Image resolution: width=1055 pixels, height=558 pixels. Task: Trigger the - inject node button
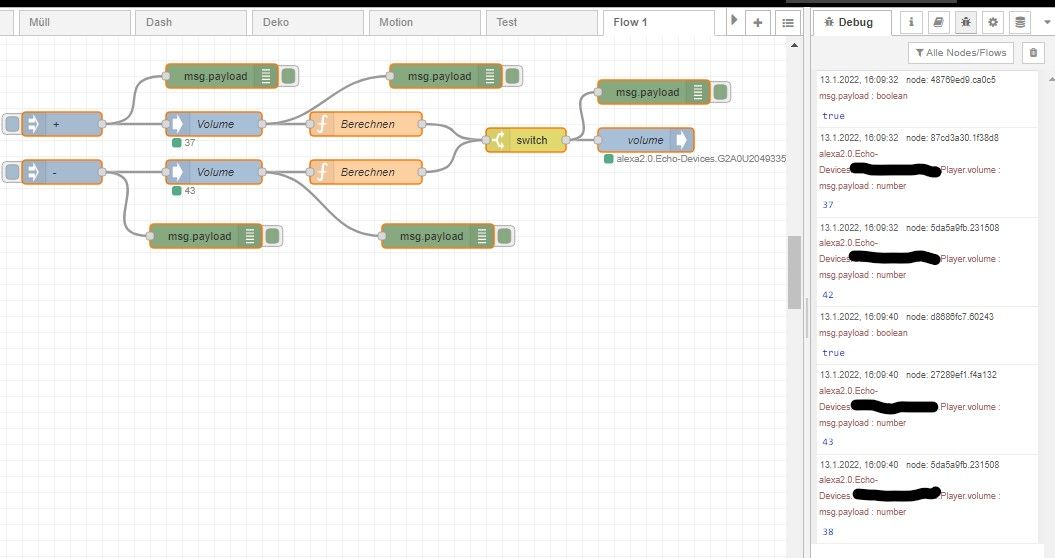(x=12, y=172)
